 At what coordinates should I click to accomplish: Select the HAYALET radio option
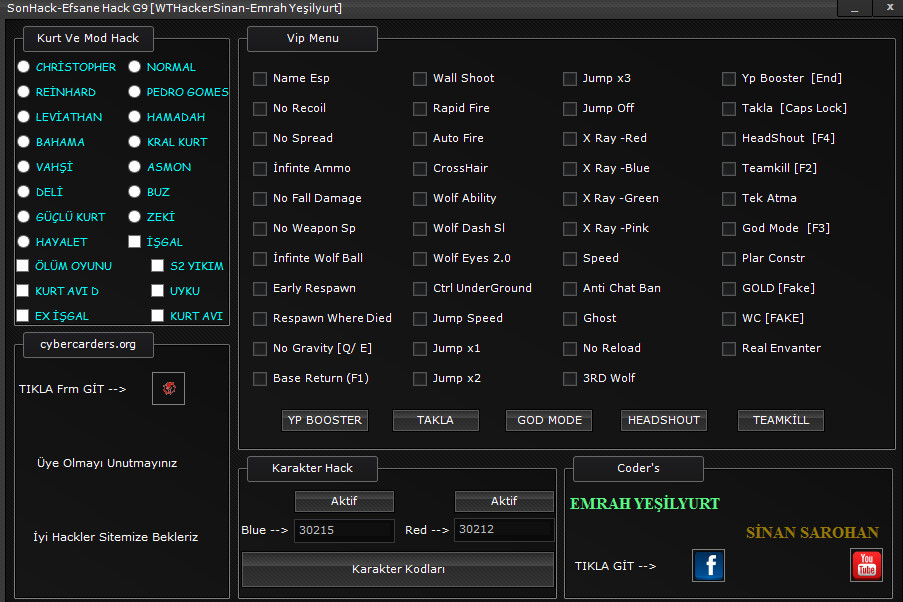click(24, 241)
